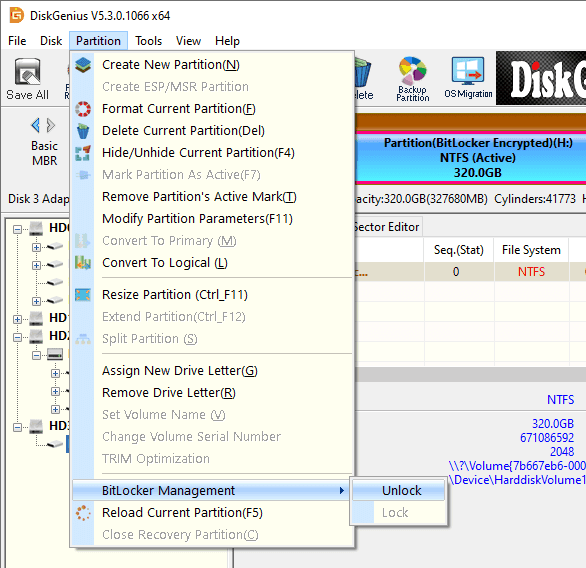
Task: Click the BitLocker Encrypted (H:) partition bar
Action: point(471,158)
